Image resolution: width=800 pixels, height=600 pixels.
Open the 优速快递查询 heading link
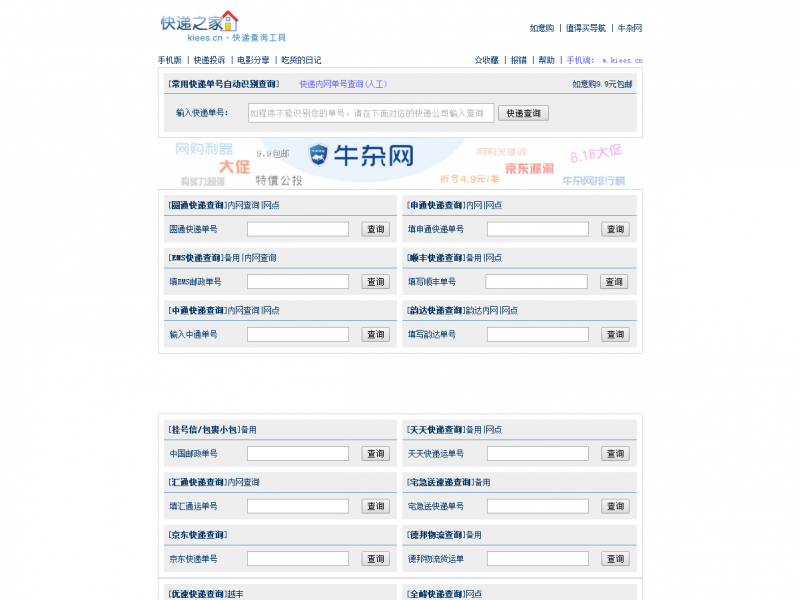coord(197,594)
